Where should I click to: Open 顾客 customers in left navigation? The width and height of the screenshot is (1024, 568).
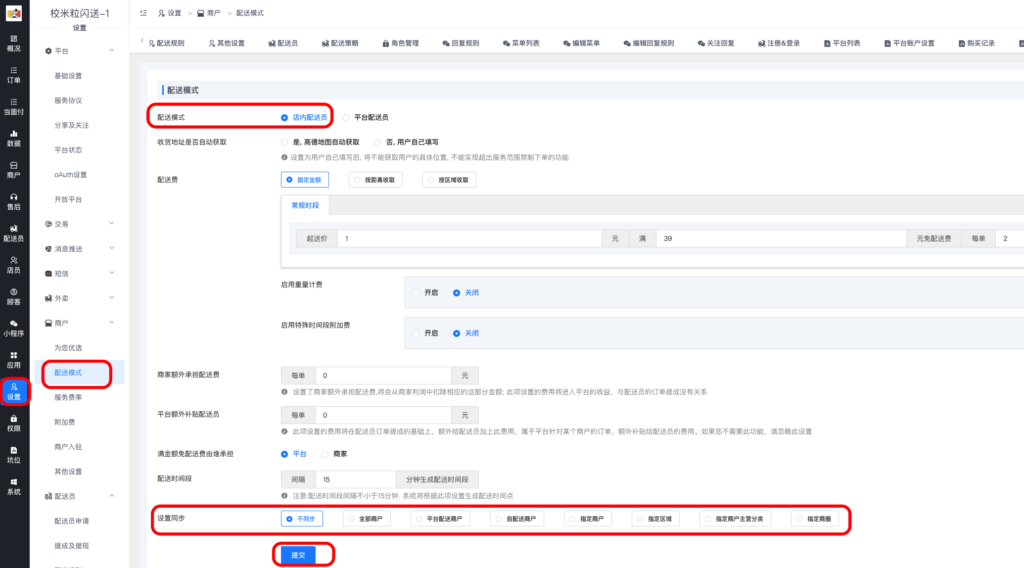click(14, 297)
